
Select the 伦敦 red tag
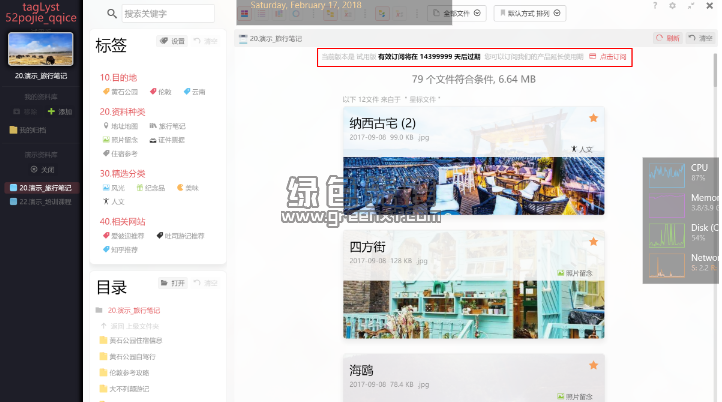click(x=160, y=92)
